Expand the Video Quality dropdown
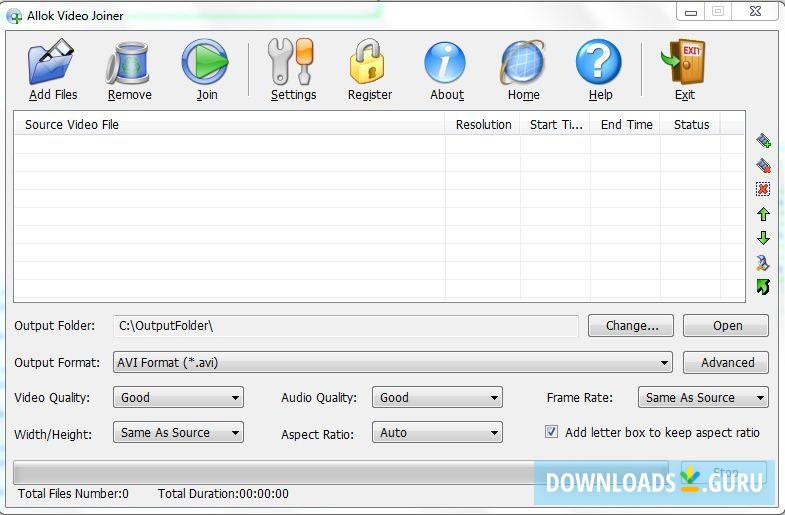Viewport: 785px width, 515px height. point(178,397)
